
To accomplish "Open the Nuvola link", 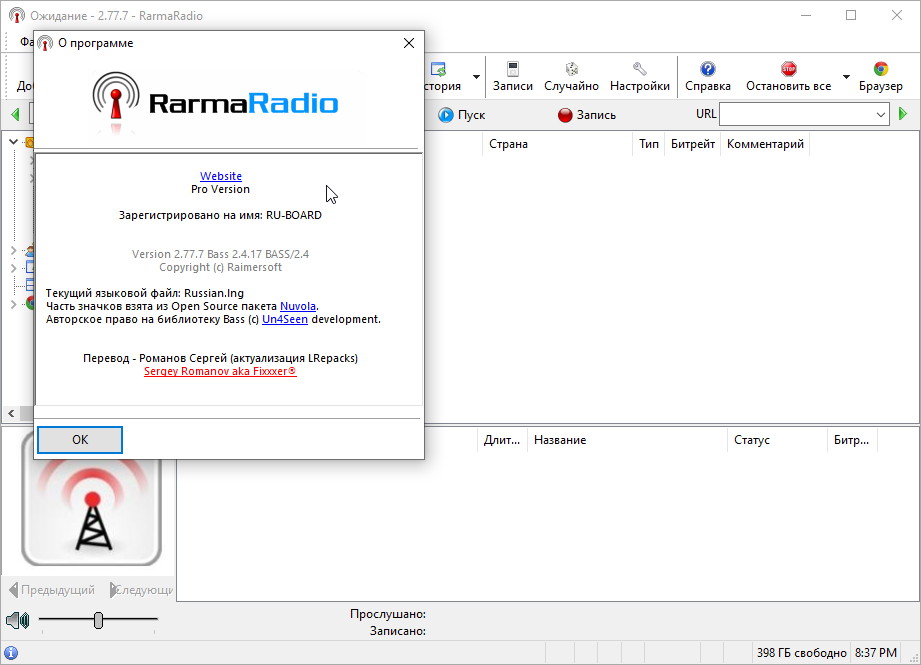I will 298,306.
